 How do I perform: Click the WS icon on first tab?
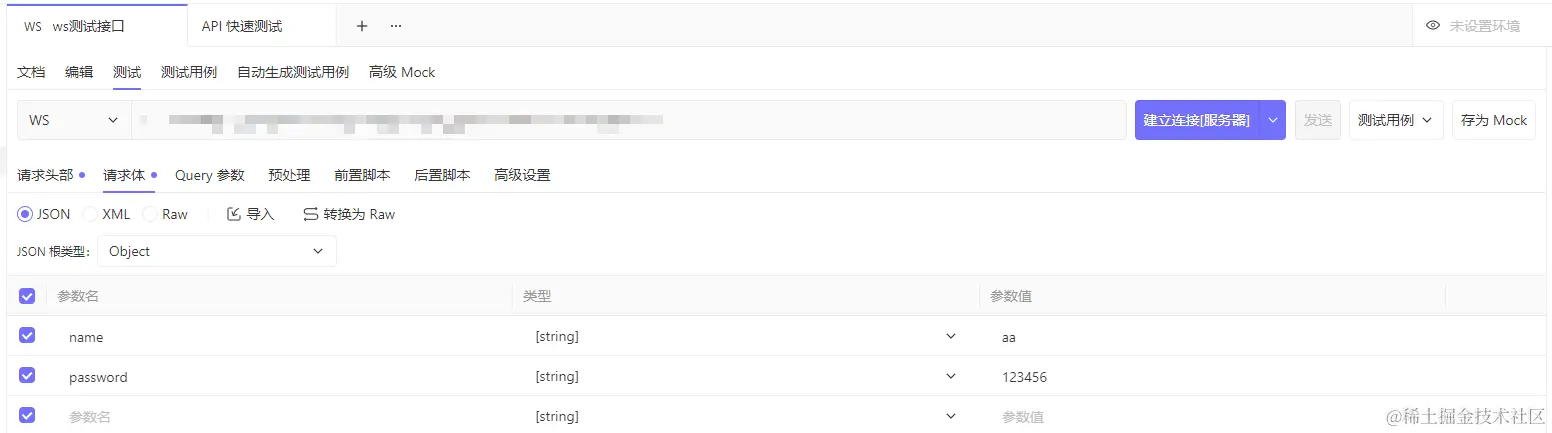pyautogui.click(x=33, y=27)
